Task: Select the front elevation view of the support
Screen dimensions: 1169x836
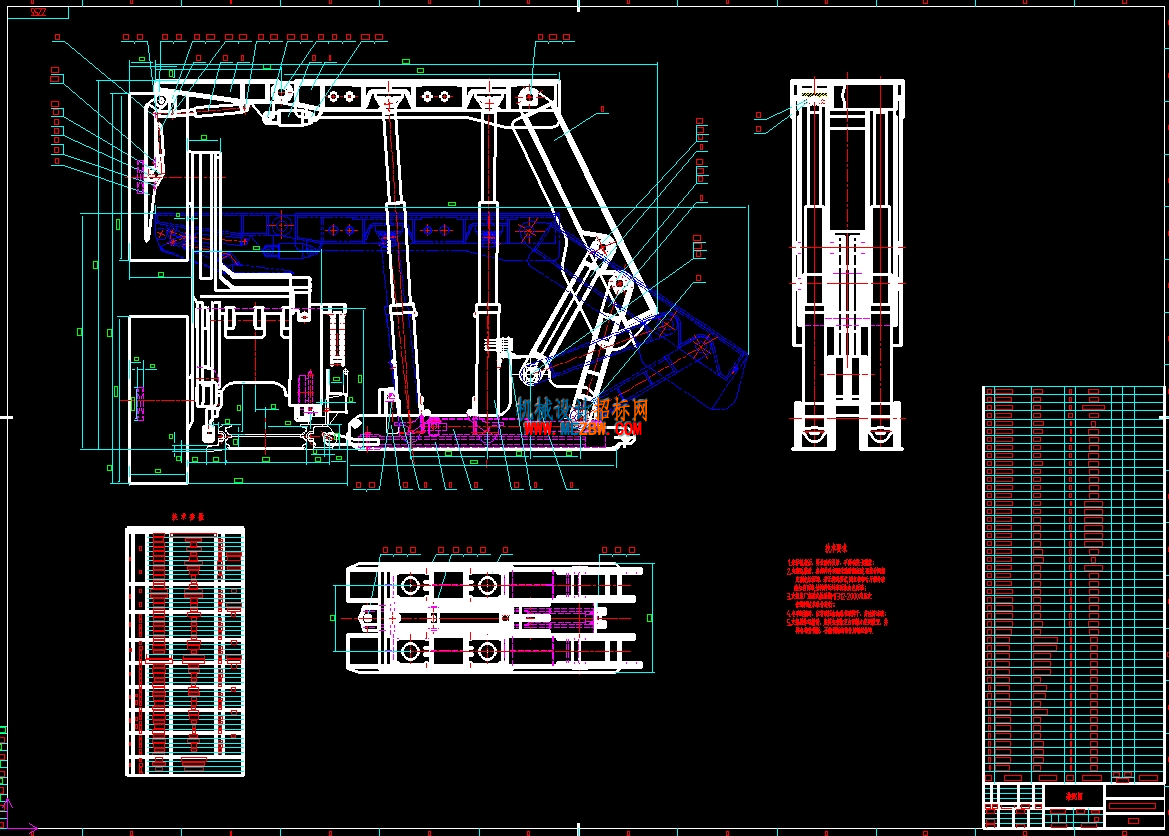Action: pyautogui.click(x=847, y=265)
